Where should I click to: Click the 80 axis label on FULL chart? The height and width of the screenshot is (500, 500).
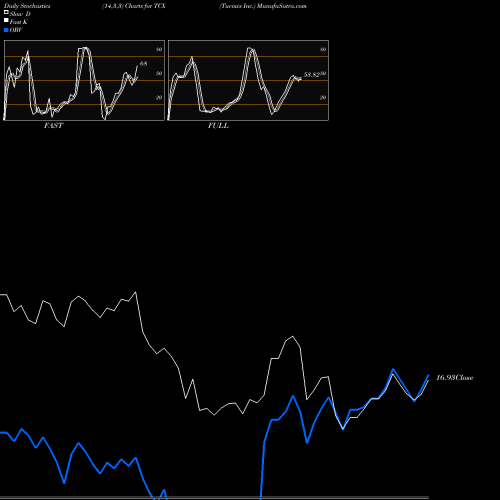point(323,49)
